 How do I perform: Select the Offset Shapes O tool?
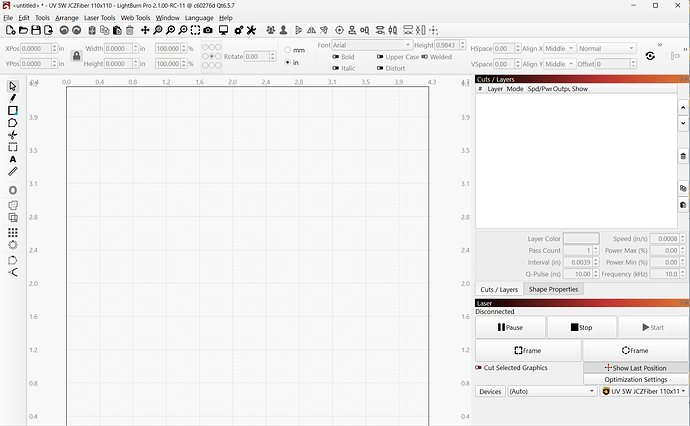click(x=13, y=190)
